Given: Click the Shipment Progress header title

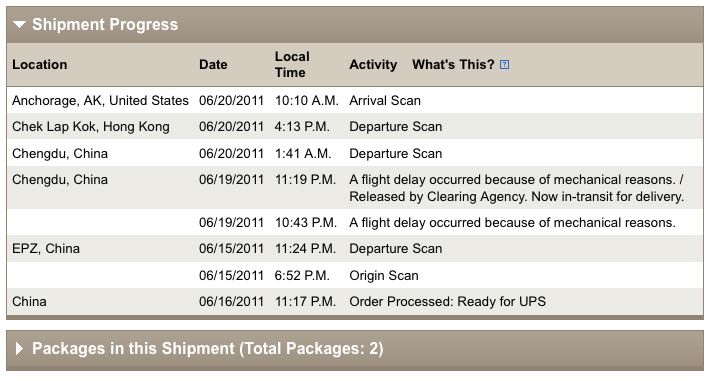Looking at the screenshot, I should coord(105,24).
